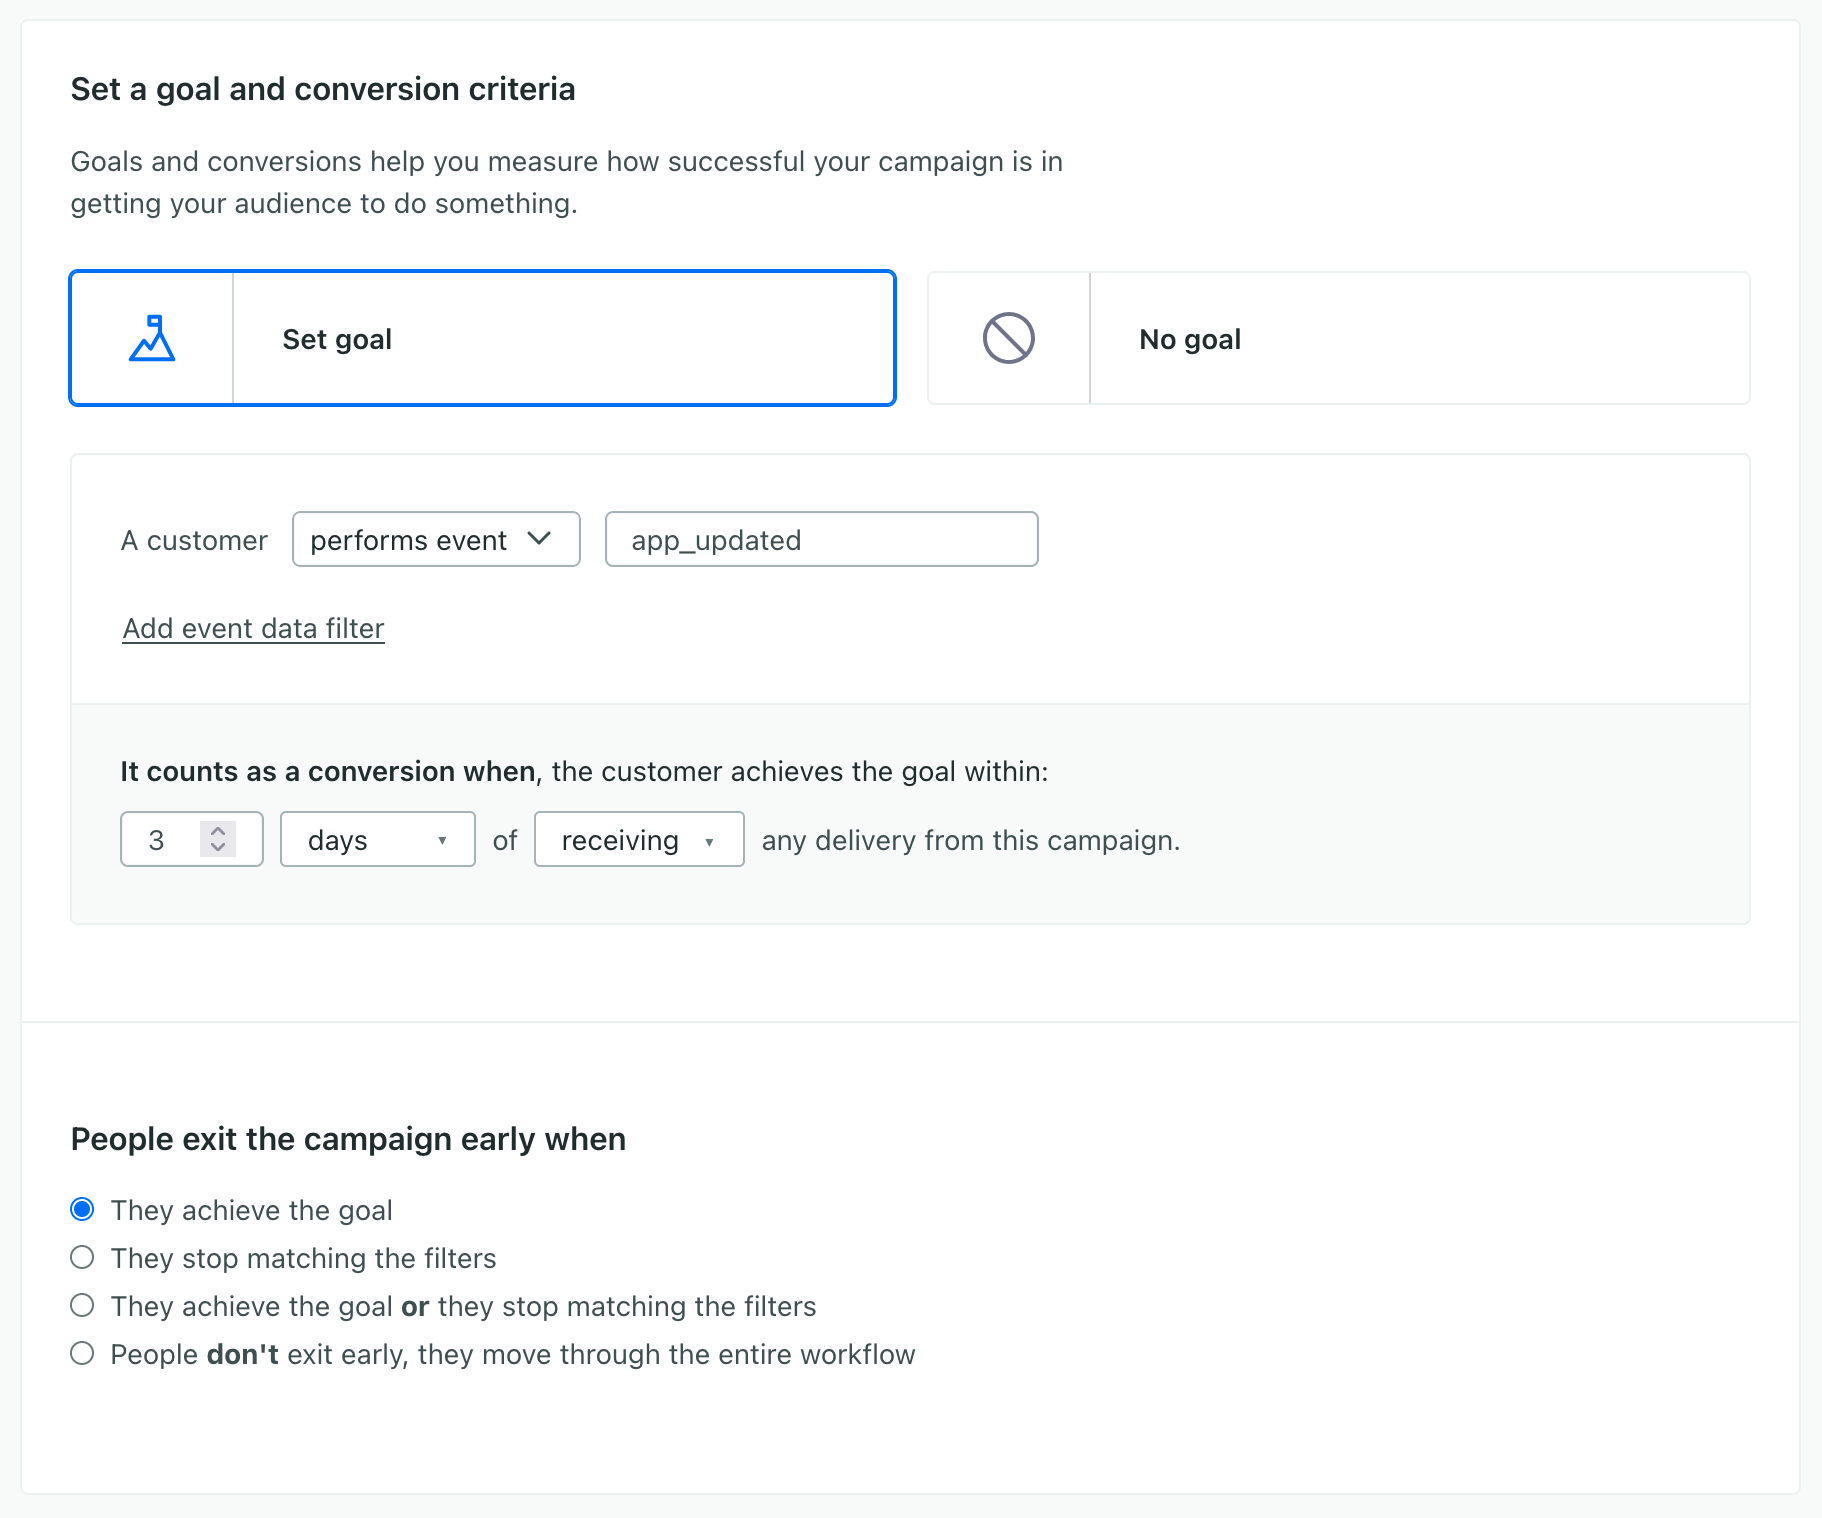Click Add event data filter link
This screenshot has height=1518, width=1822.
point(253,628)
